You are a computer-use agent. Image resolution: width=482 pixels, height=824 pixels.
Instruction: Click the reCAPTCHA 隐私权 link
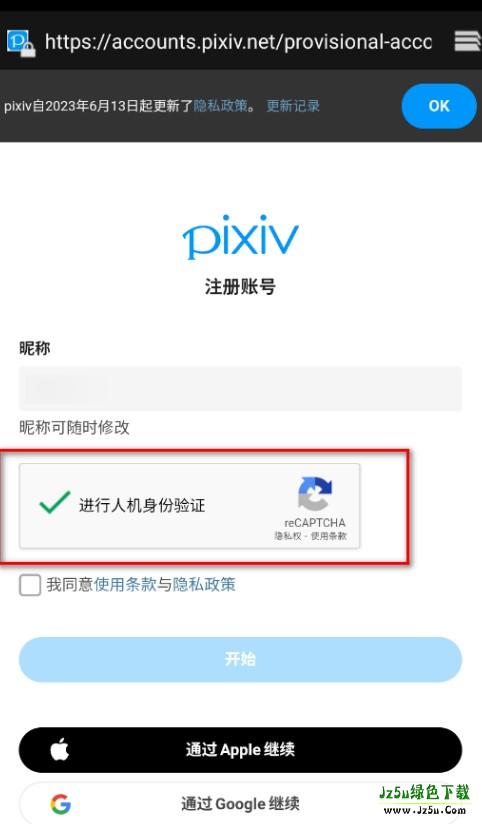tap(288, 536)
